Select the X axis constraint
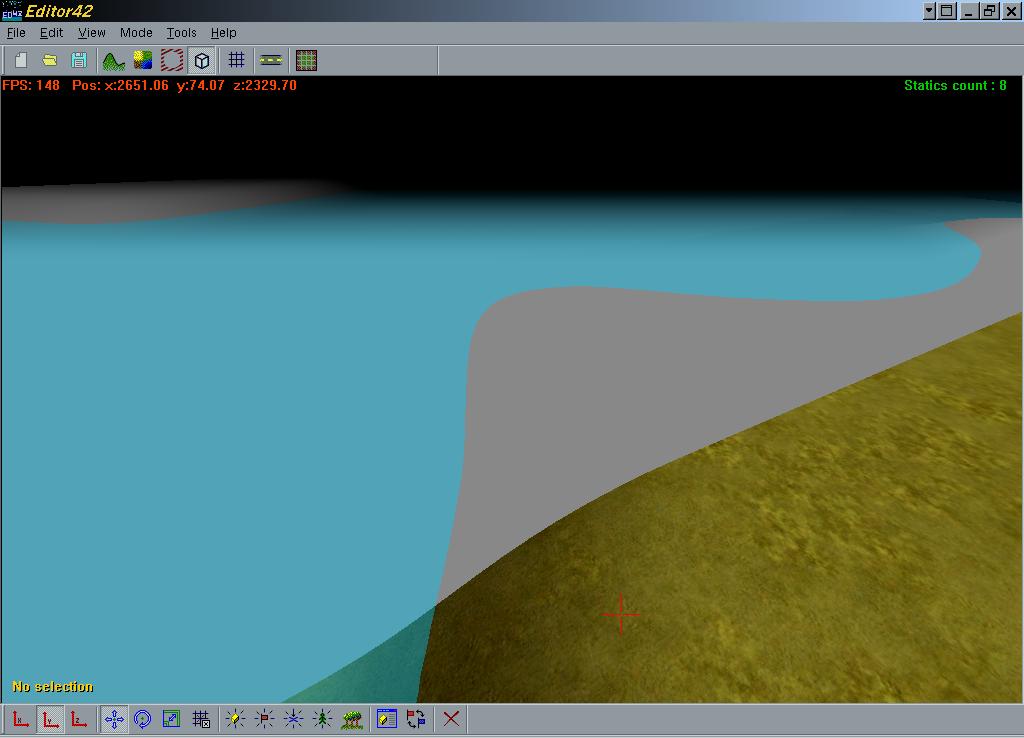 tap(21, 720)
